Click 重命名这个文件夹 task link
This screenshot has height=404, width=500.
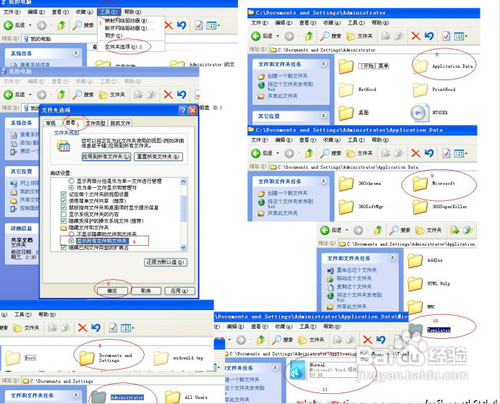(x=357, y=270)
